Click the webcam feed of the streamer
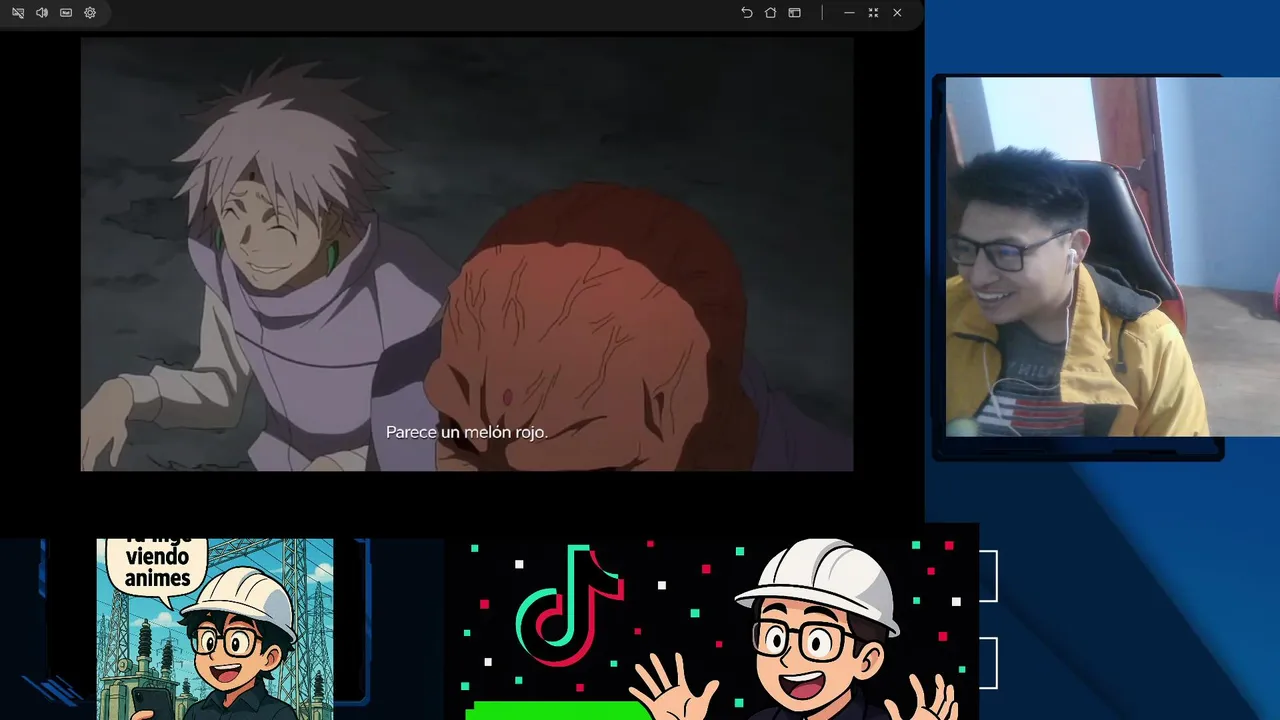The height and width of the screenshot is (720, 1280). 1113,257
